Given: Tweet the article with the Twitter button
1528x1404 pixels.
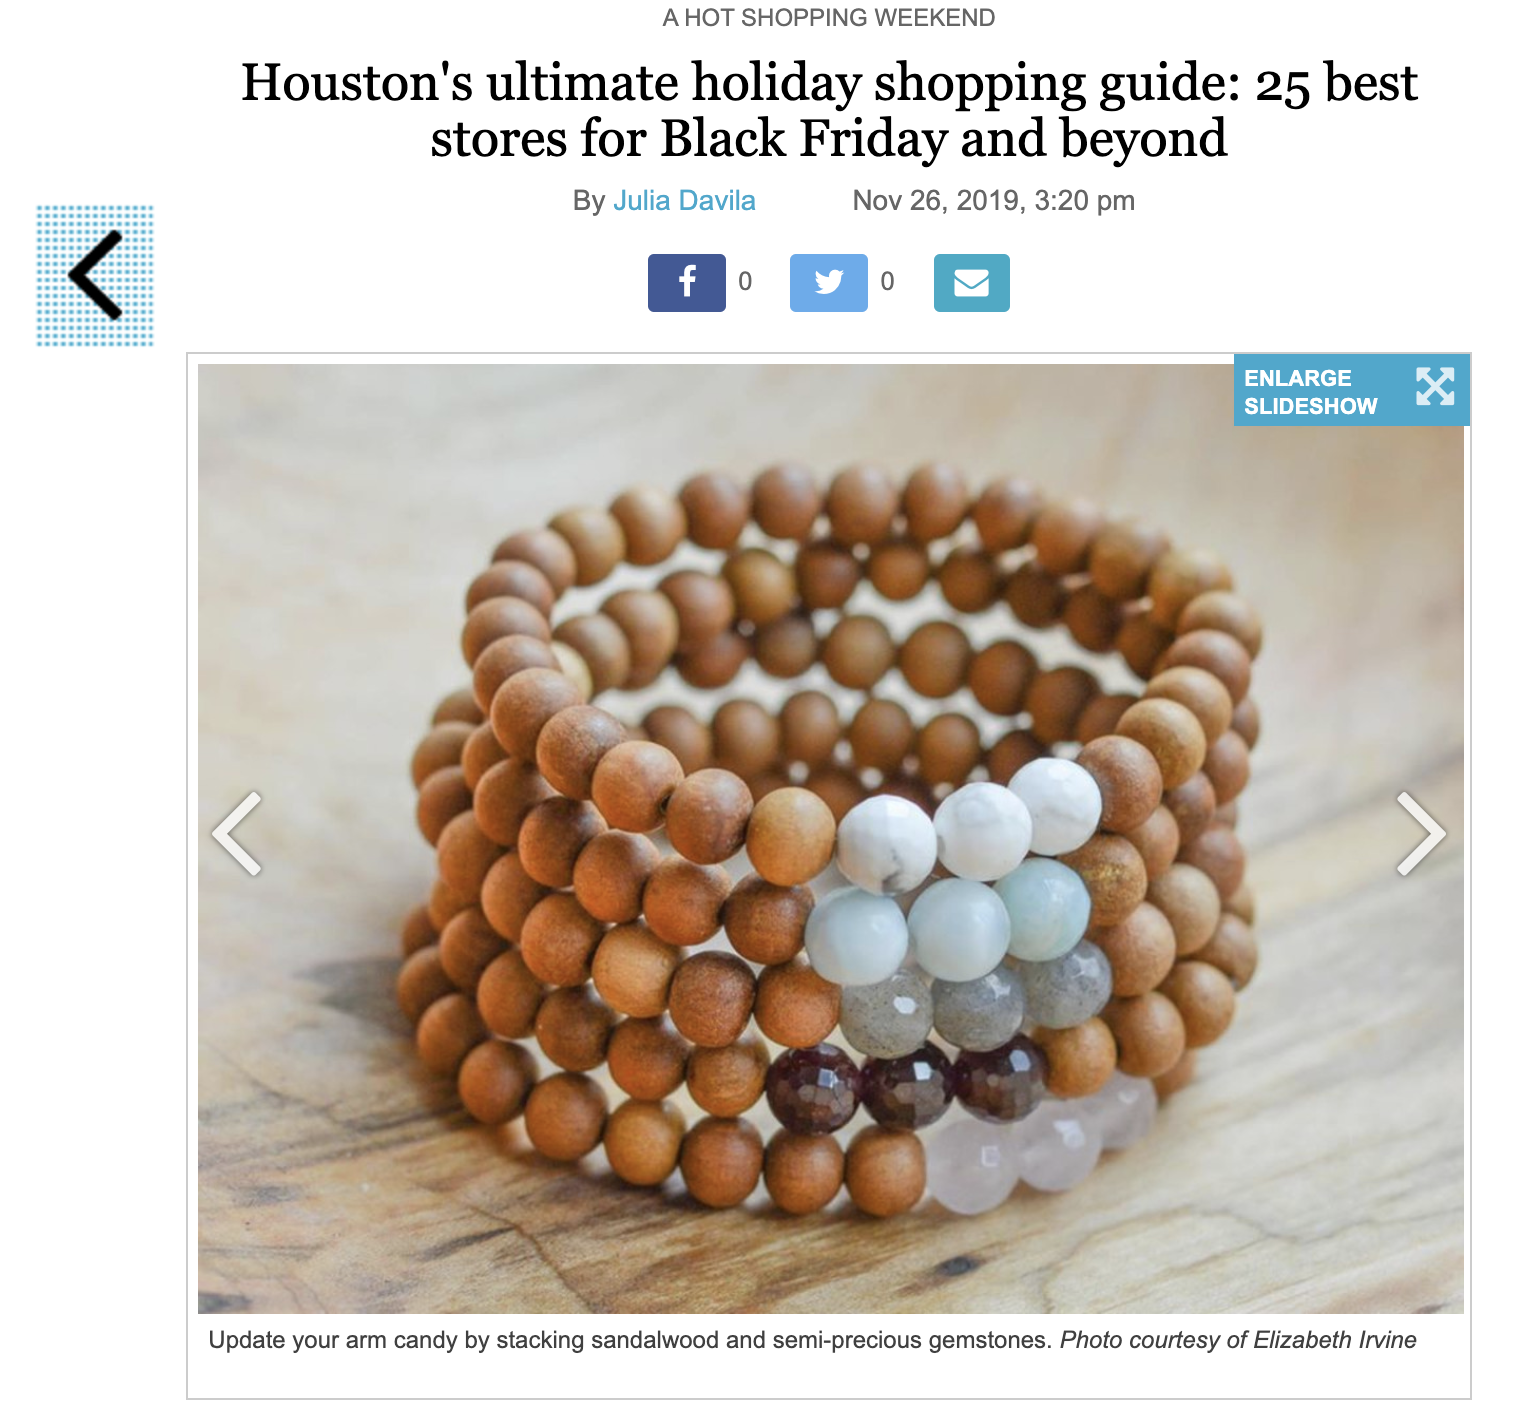Looking at the screenshot, I should click(x=829, y=283).
